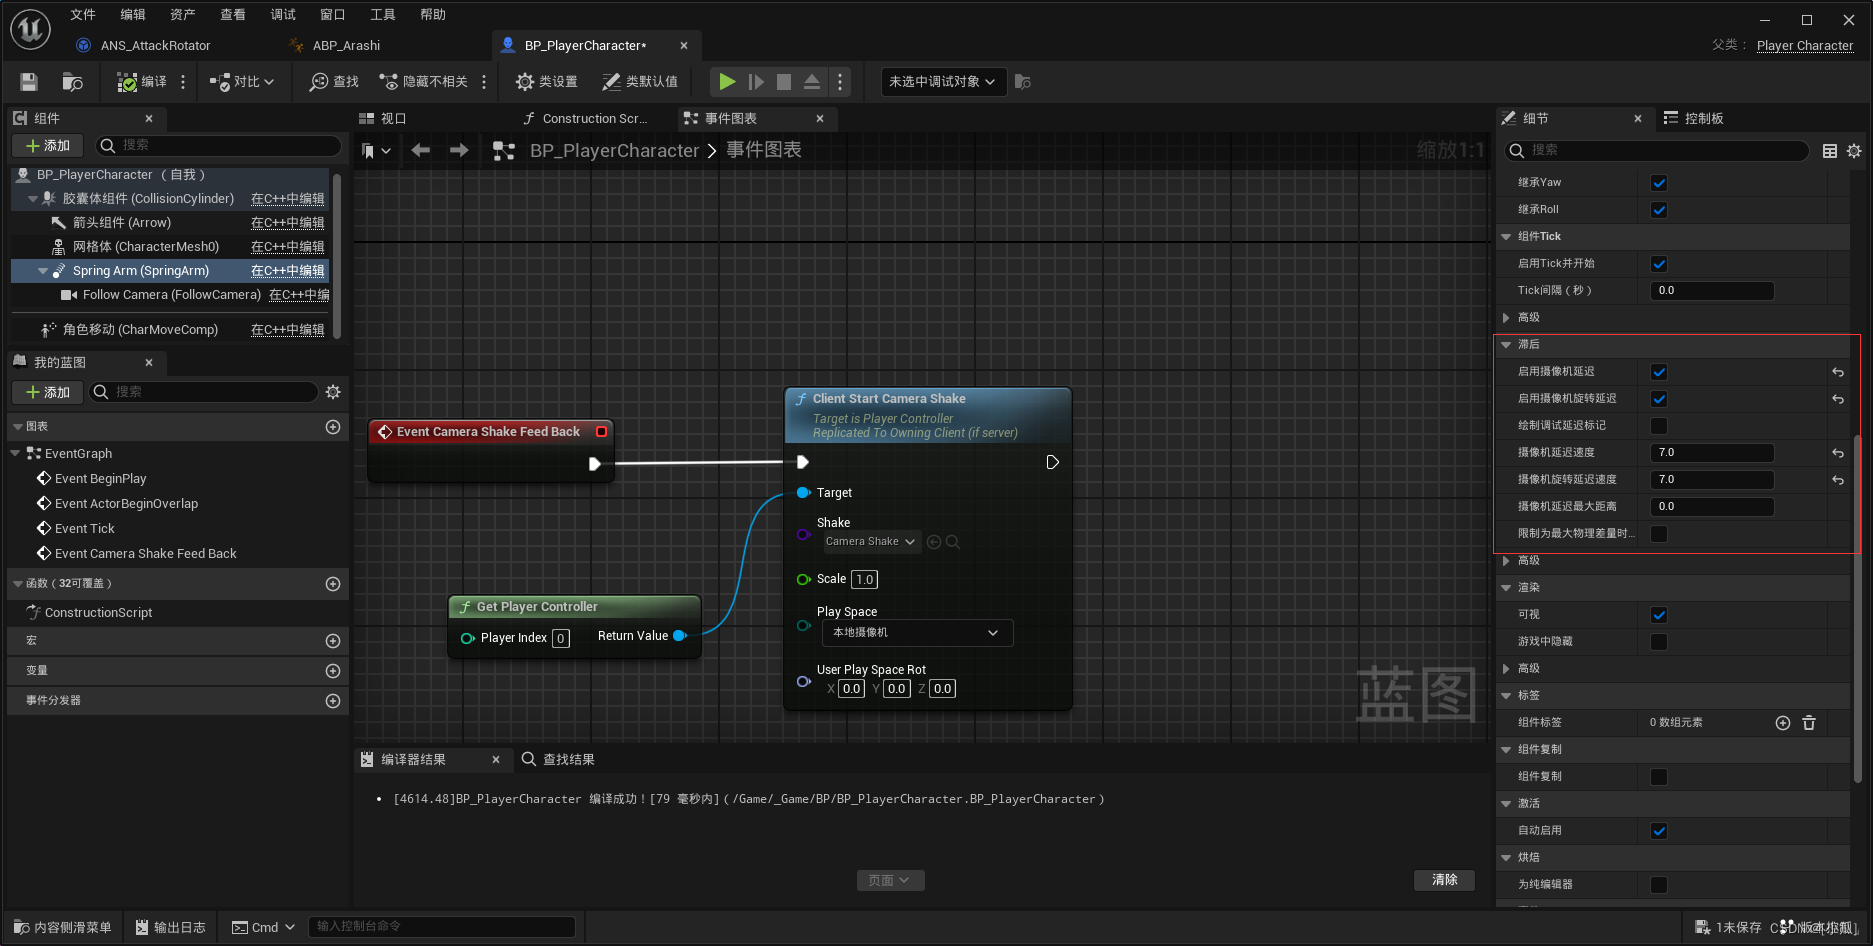Click Player Index value on Get Player Controller
The image size is (1873, 946).
click(561, 639)
